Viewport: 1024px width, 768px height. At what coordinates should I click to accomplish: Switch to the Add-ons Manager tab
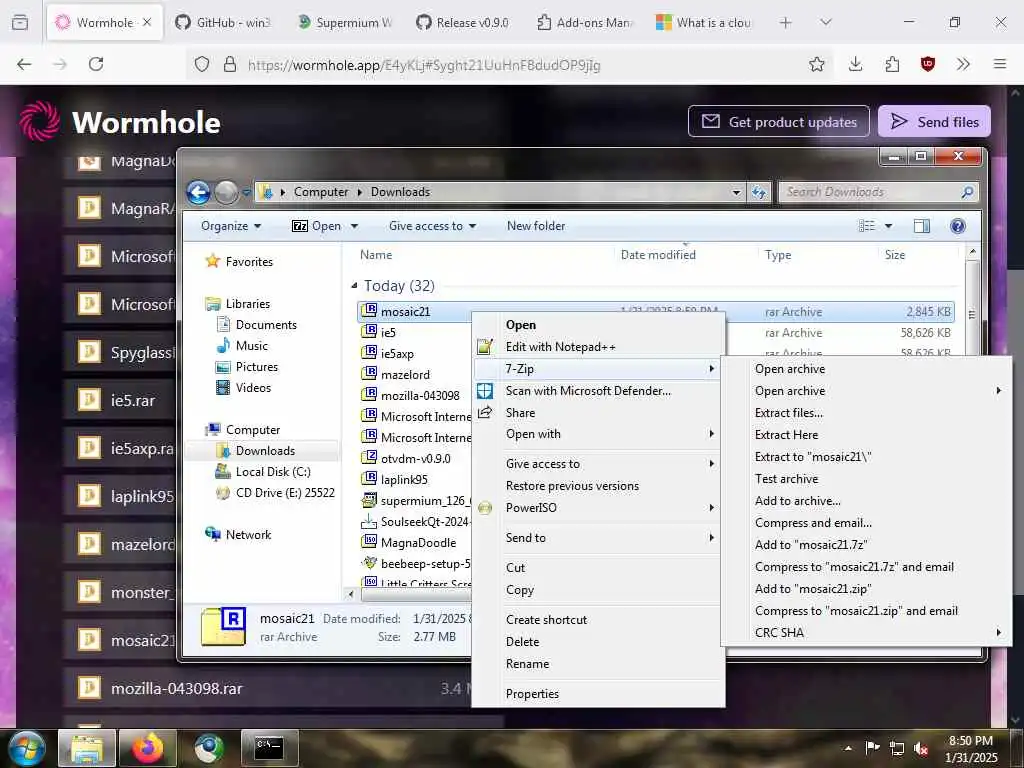586,23
